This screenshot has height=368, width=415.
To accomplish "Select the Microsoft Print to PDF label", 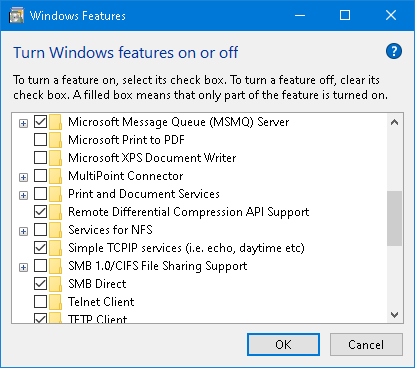I will tap(126, 140).
